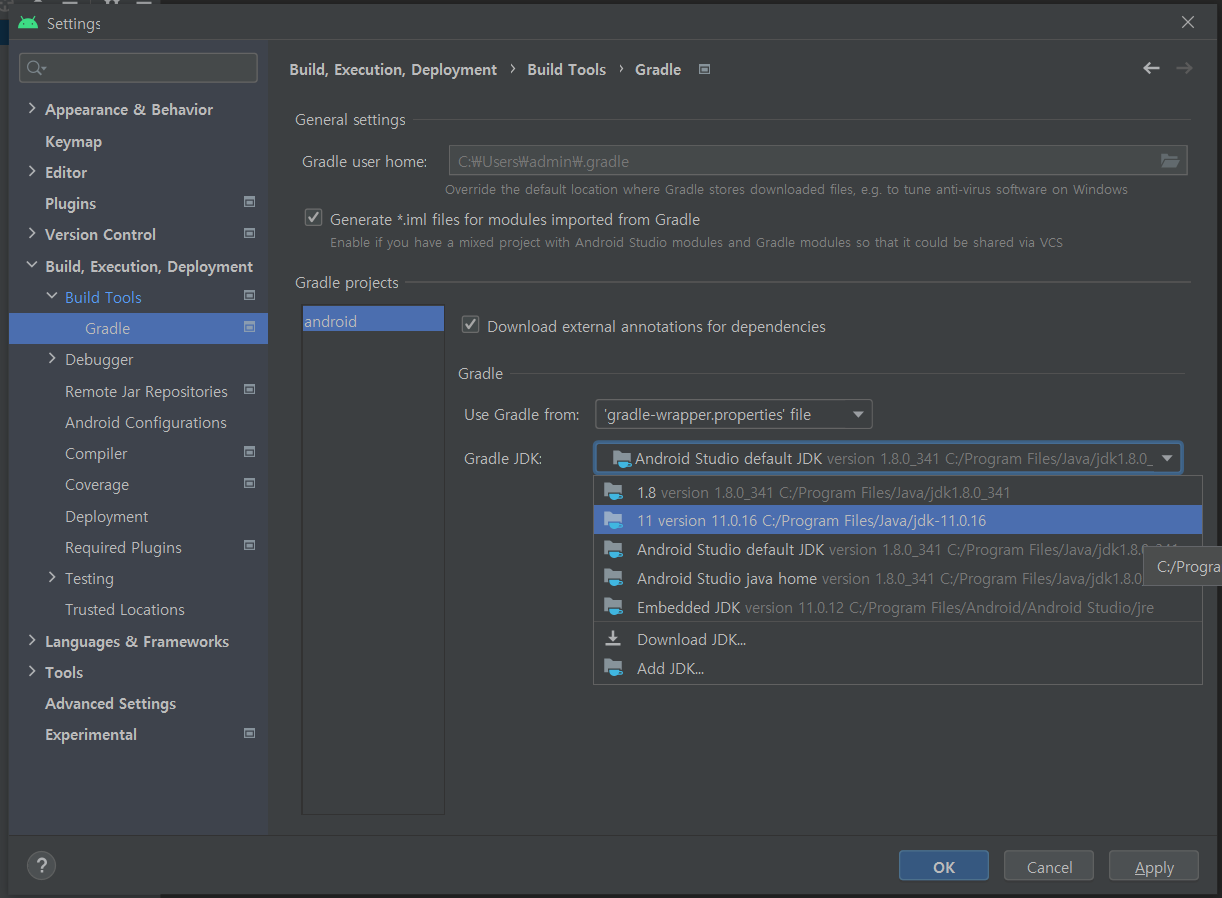Click project settings icon beside Build Tools
The image size is (1222, 898).
(x=250, y=296)
